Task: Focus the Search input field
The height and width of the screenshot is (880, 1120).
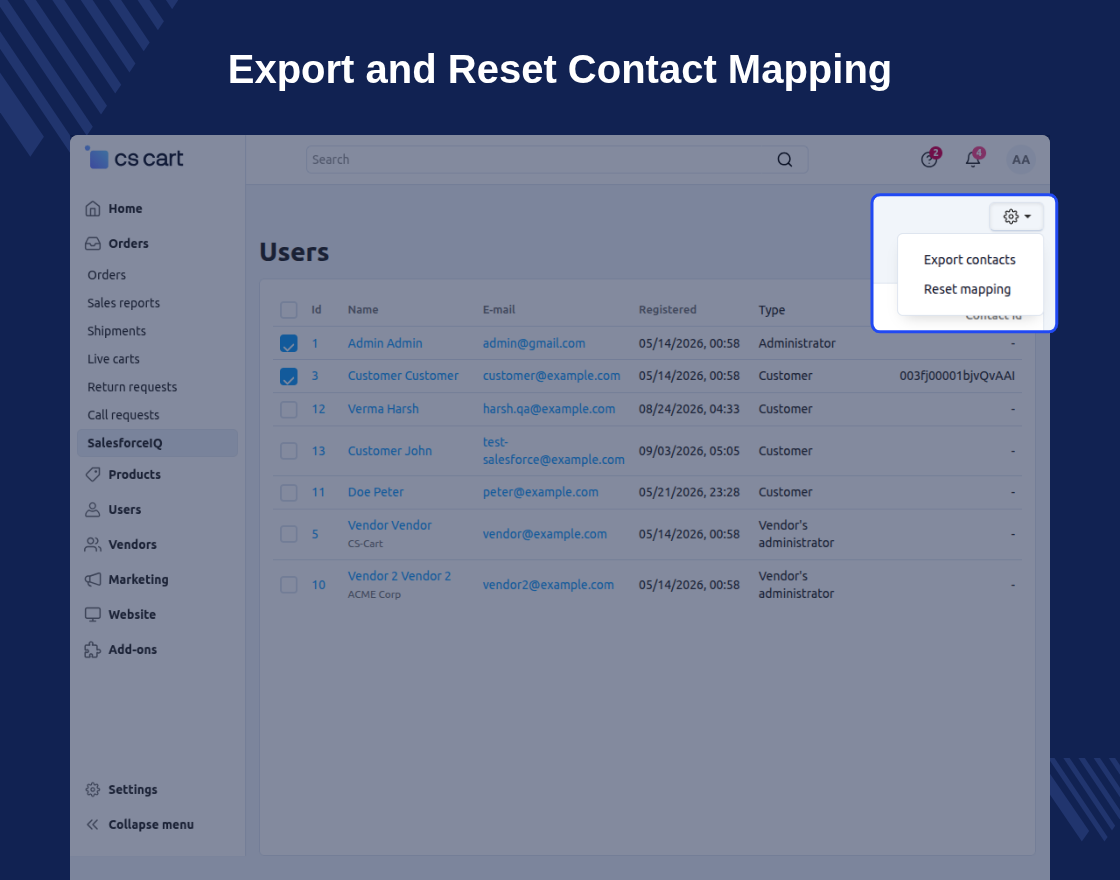Action: coord(557,159)
